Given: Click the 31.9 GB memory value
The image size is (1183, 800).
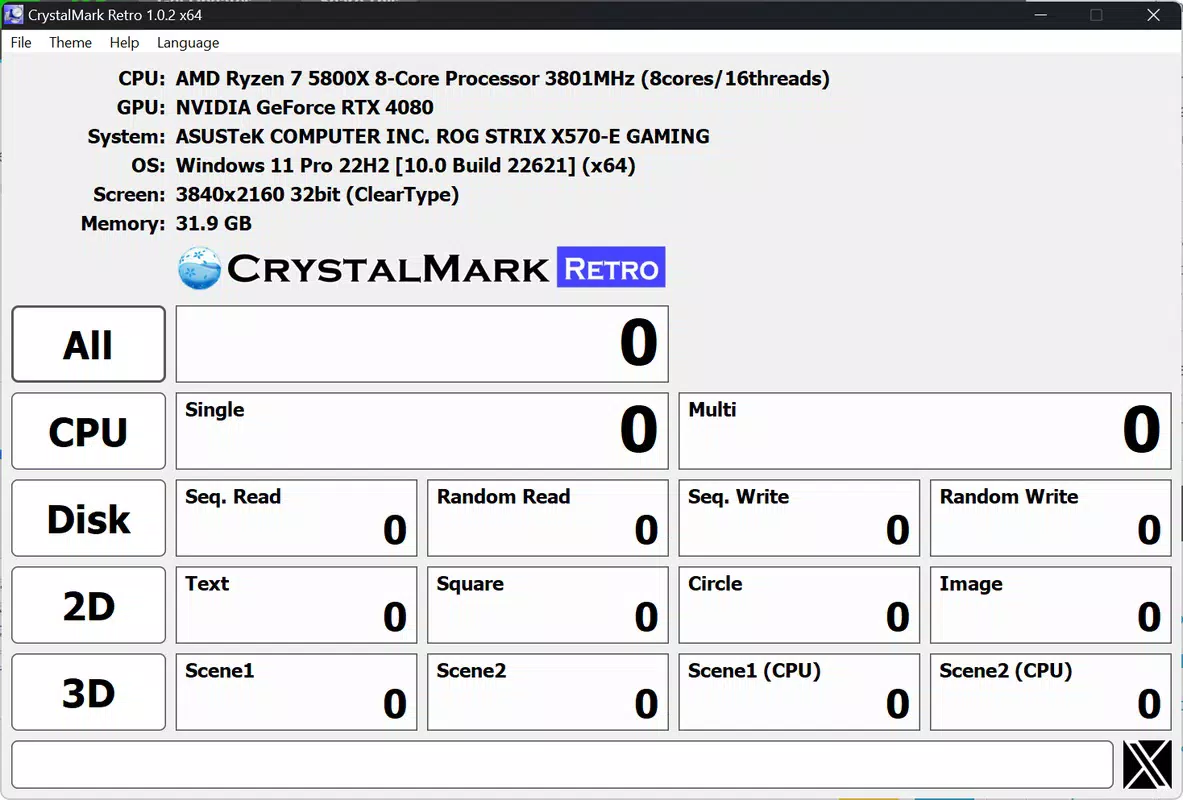Looking at the screenshot, I should (214, 223).
